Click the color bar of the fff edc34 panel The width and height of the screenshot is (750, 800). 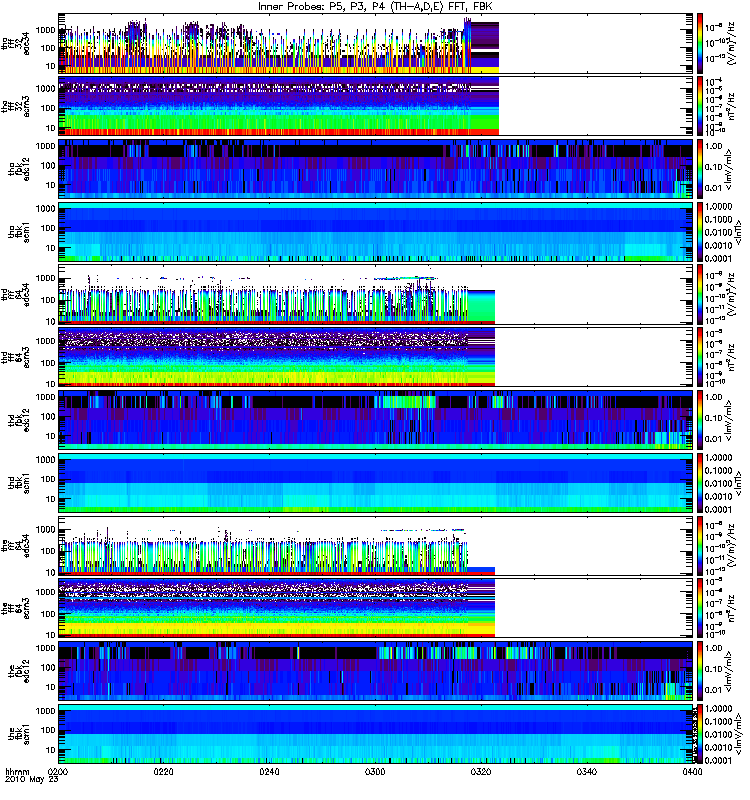700,545
